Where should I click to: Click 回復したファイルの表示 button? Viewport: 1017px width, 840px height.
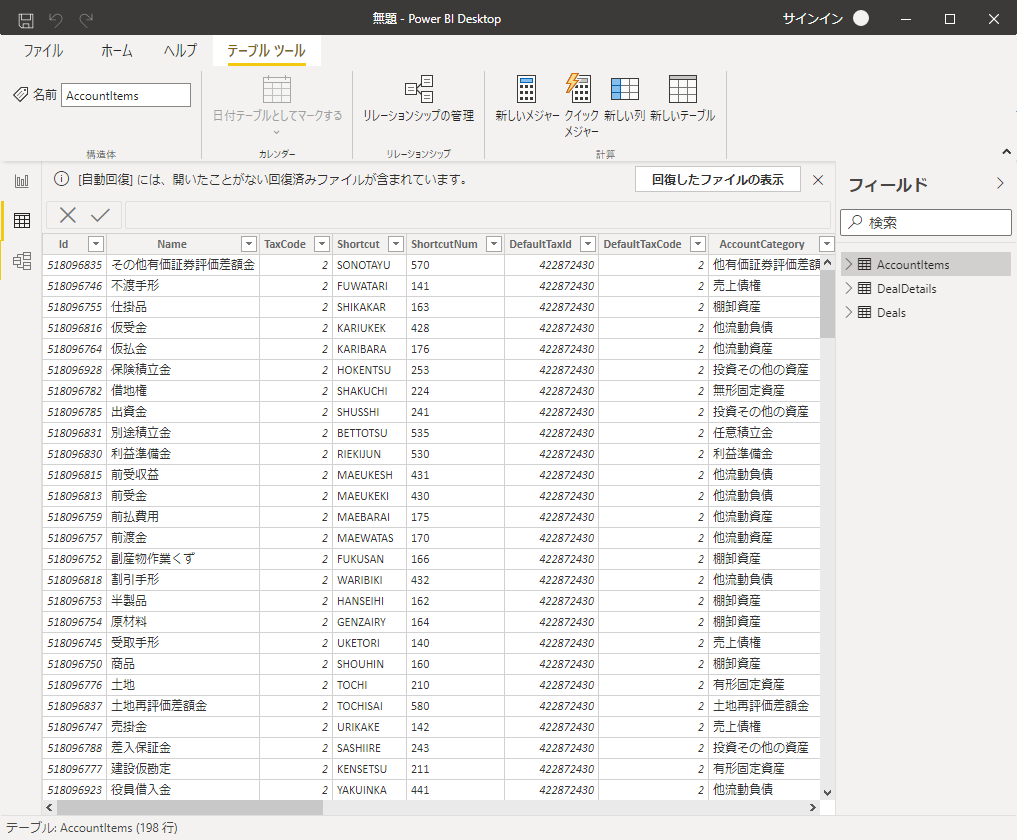click(717, 180)
